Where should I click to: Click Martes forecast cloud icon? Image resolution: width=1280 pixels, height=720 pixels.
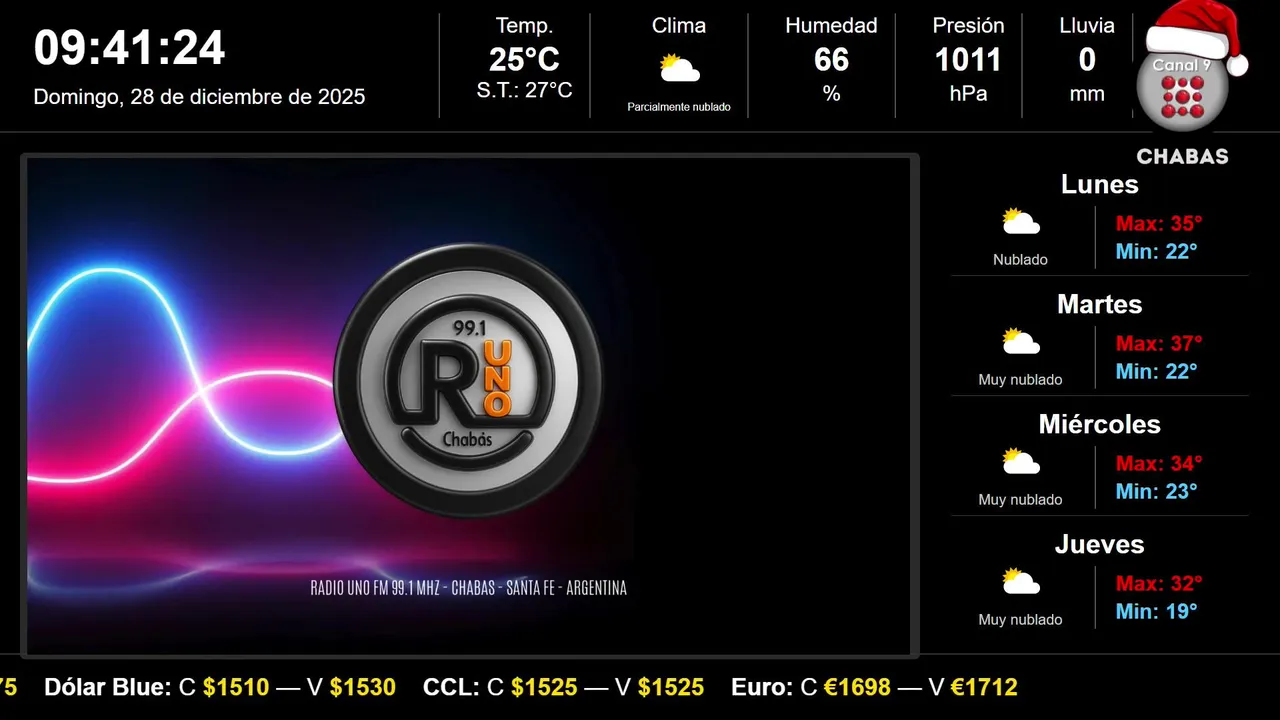pos(1021,342)
